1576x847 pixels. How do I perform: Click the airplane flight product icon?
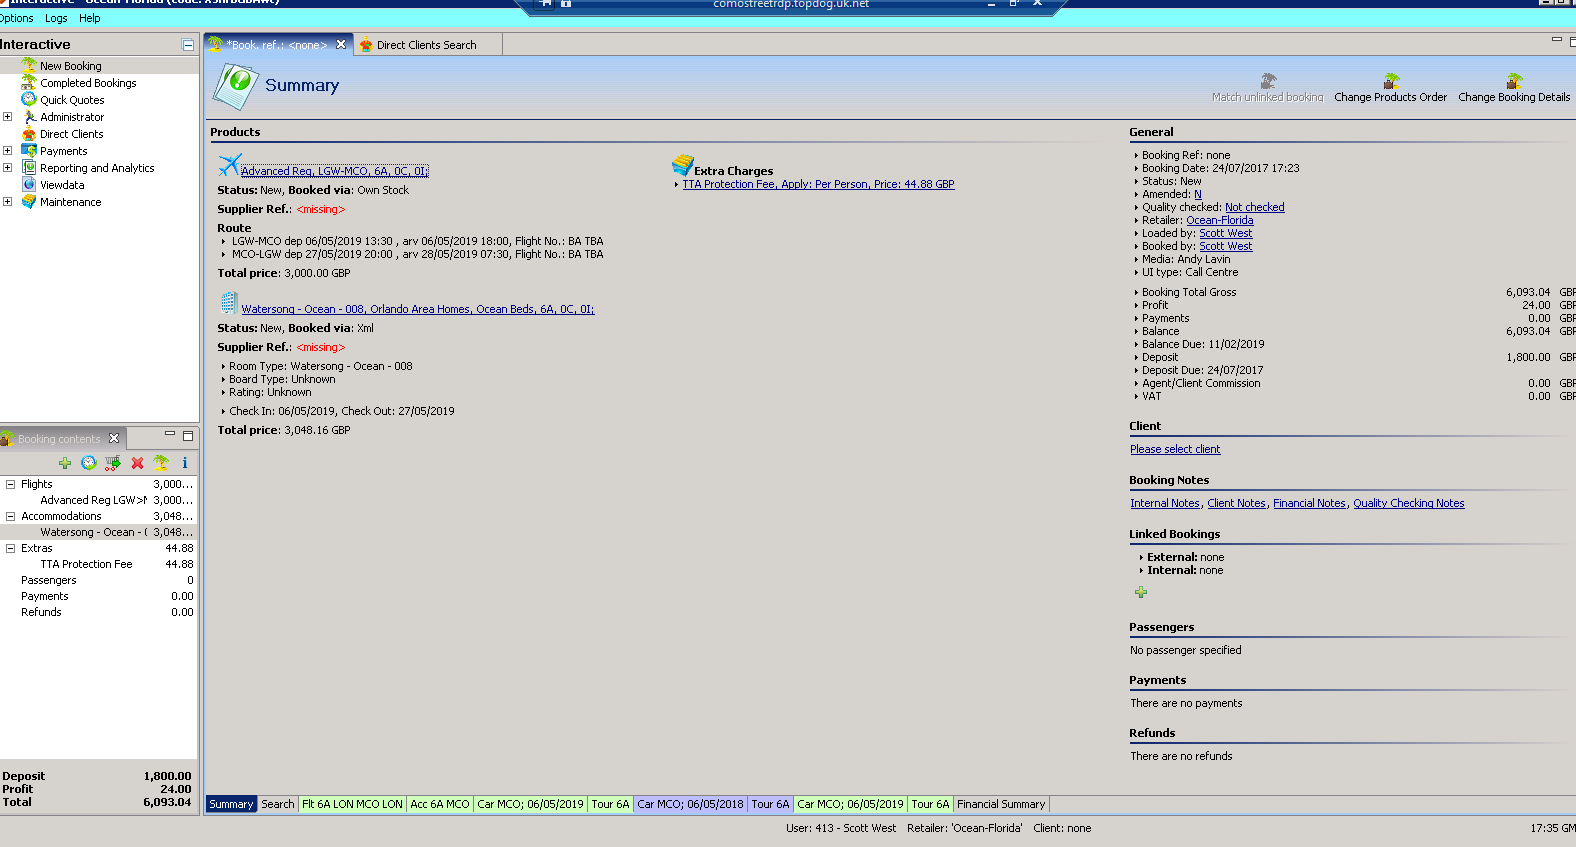tap(229, 165)
